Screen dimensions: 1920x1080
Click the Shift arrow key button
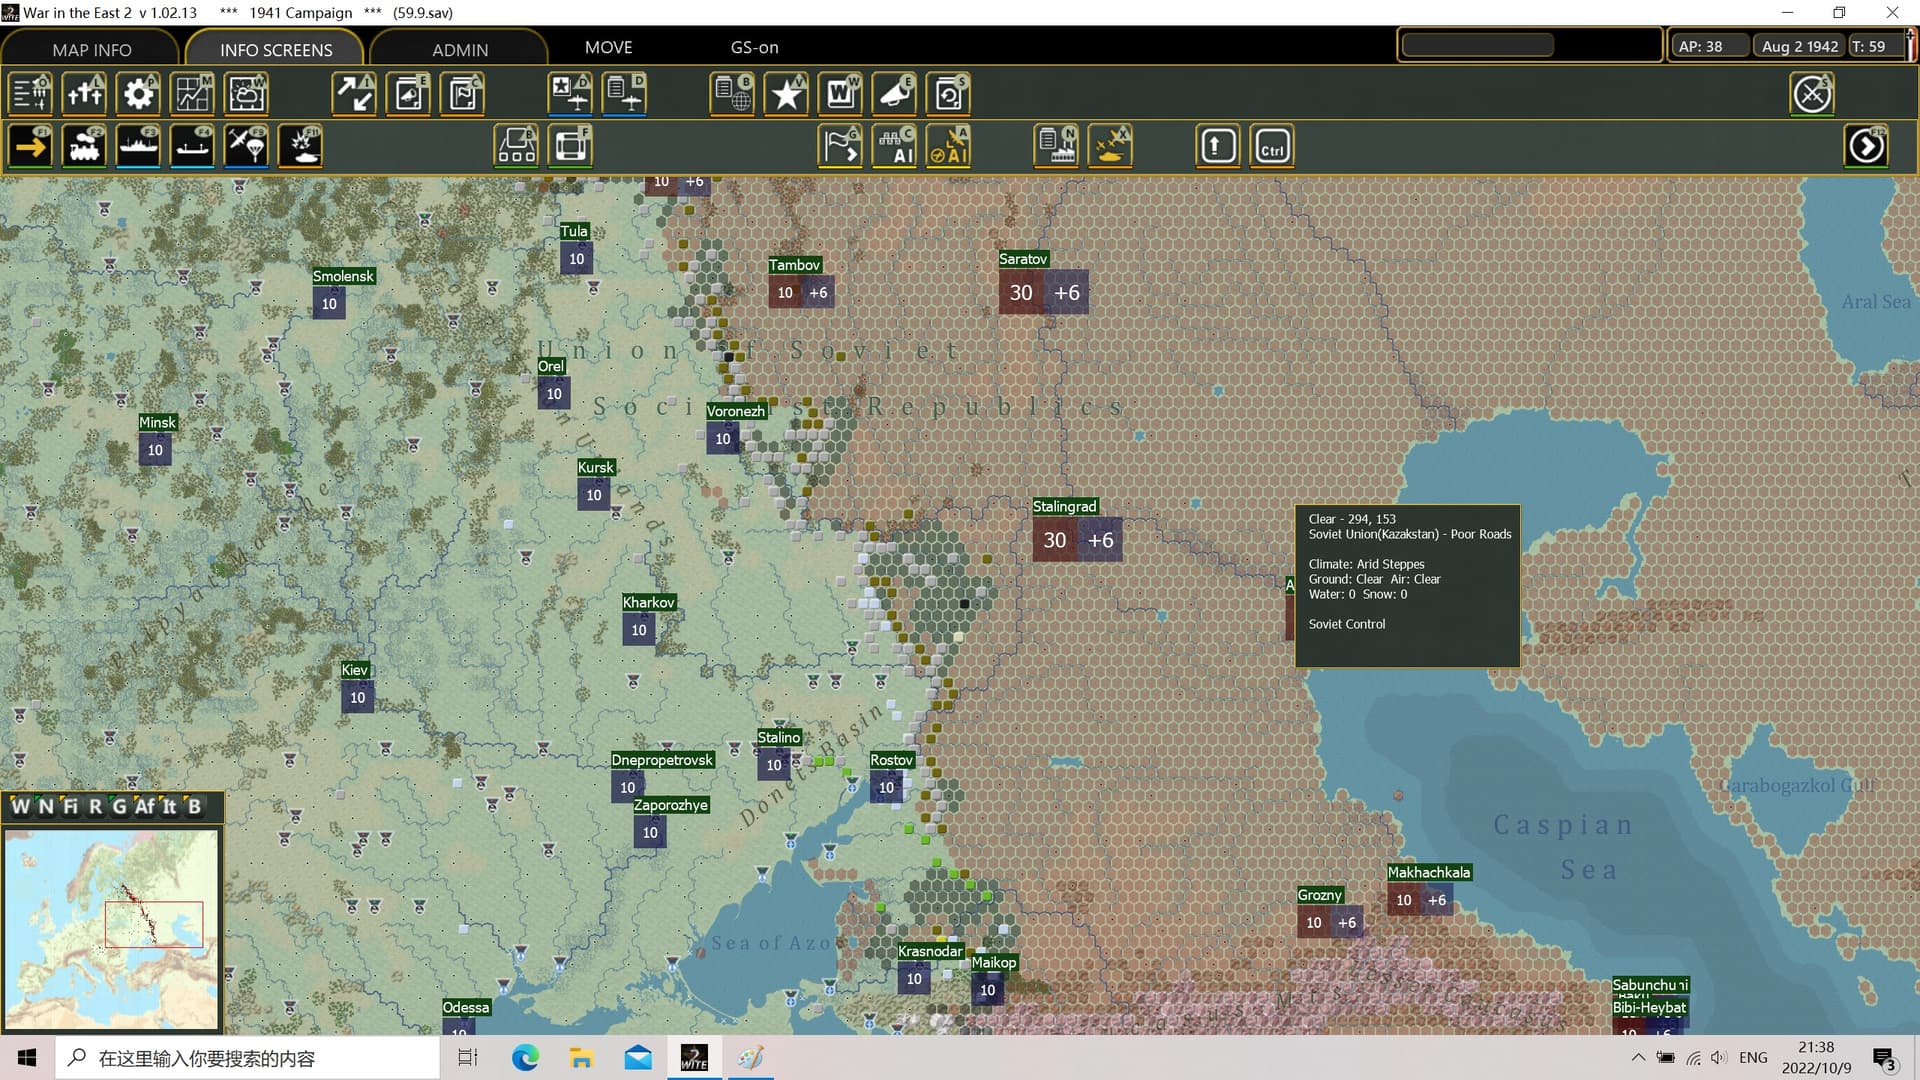tap(1217, 147)
